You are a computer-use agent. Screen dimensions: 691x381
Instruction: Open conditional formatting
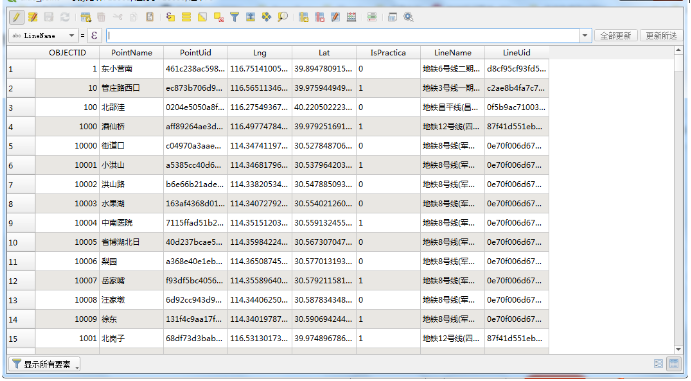pos(372,17)
